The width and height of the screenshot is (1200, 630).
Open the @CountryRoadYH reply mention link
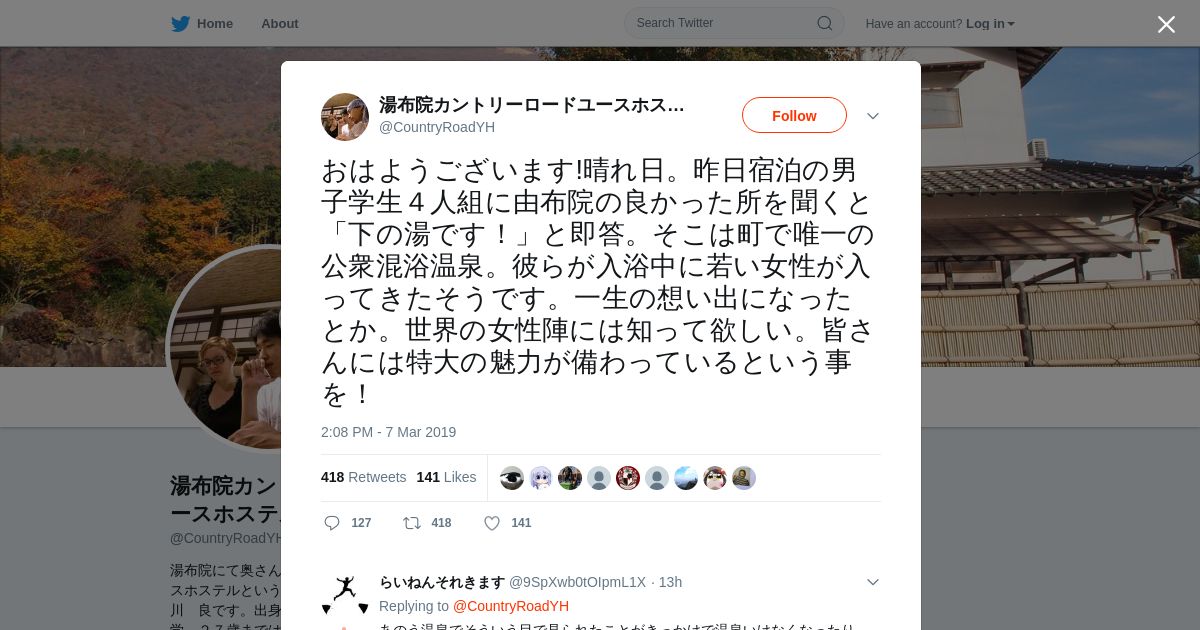tap(511, 606)
